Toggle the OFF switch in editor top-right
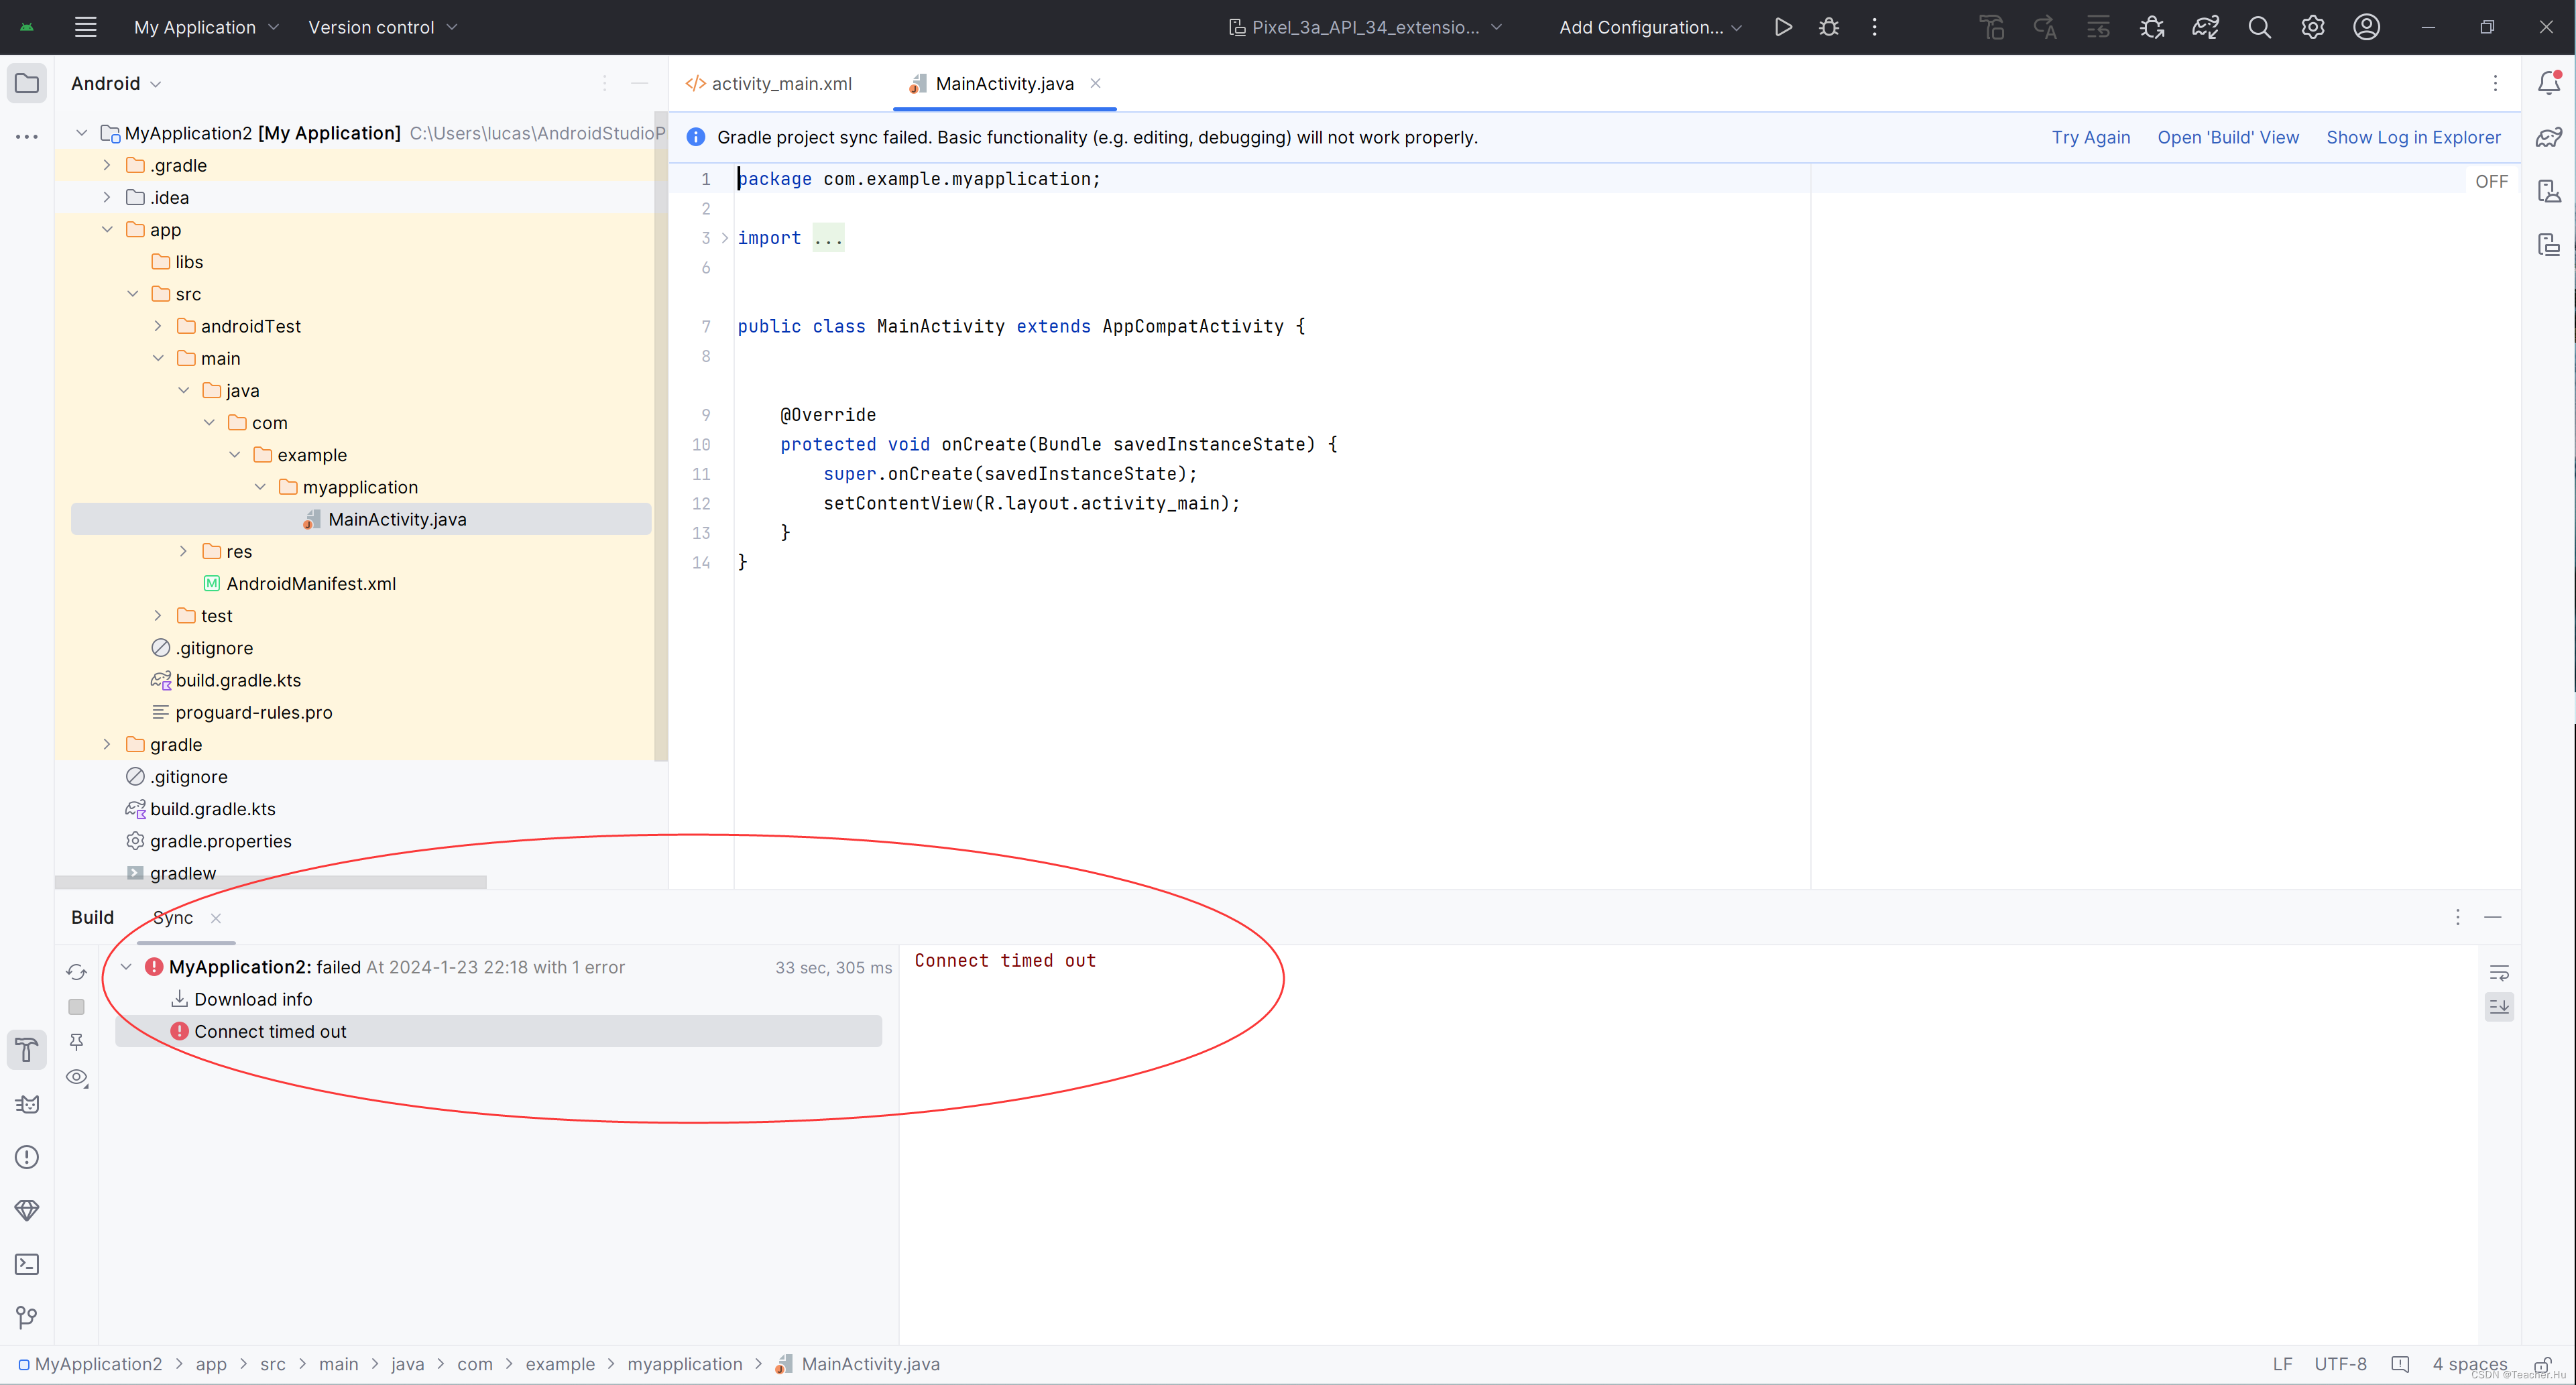Viewport: 2576px width, 1385px height. coord(2491,181)
